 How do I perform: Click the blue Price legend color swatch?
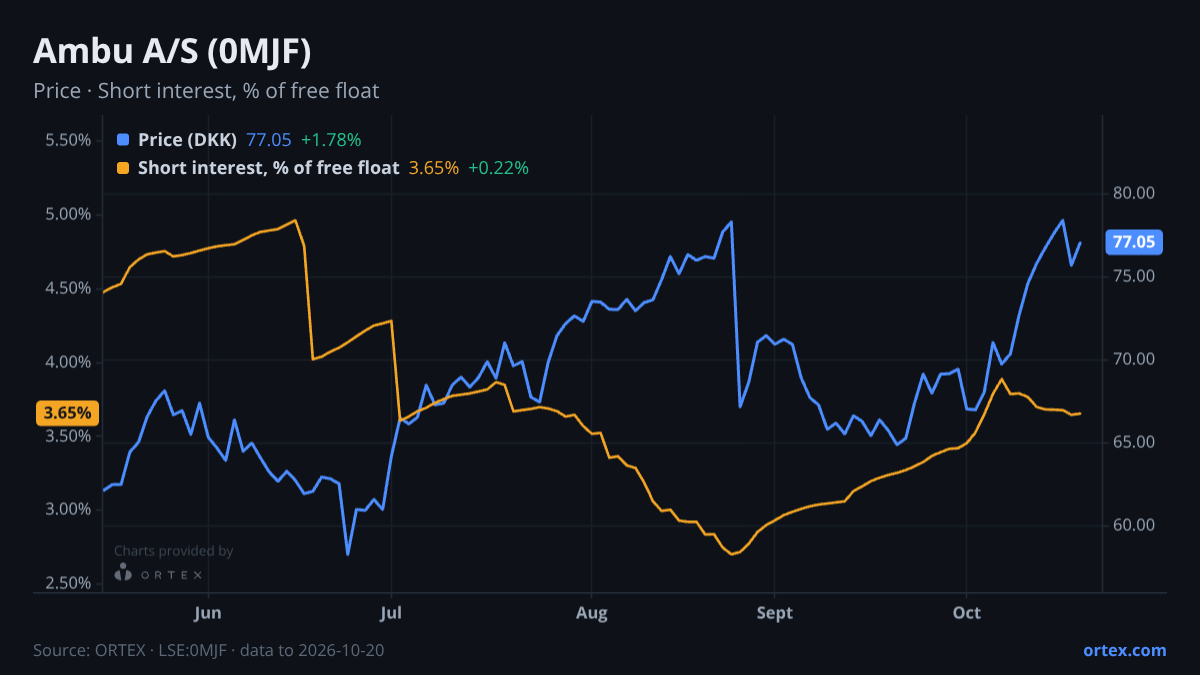pyautogui.click(x=123, y=140)
